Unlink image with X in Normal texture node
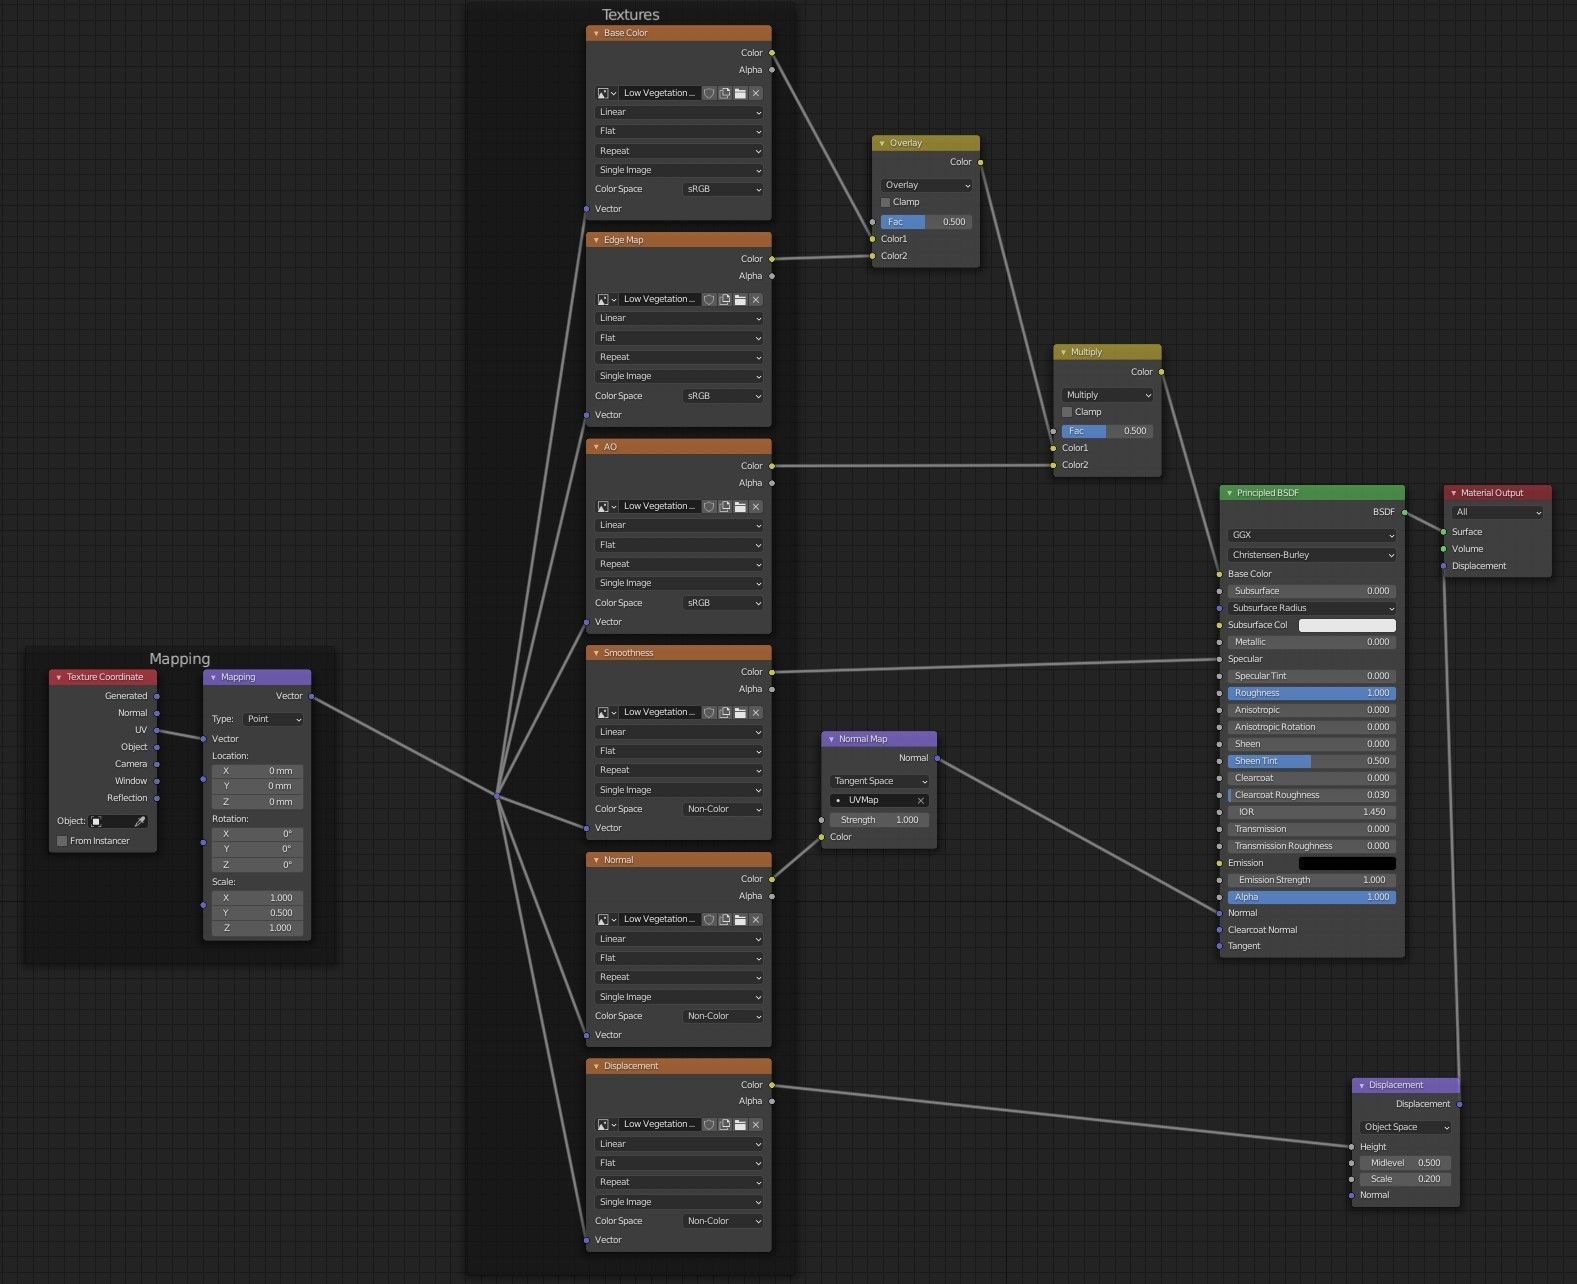Screen dimensions: 1577x1284 [x=756, y=919]
